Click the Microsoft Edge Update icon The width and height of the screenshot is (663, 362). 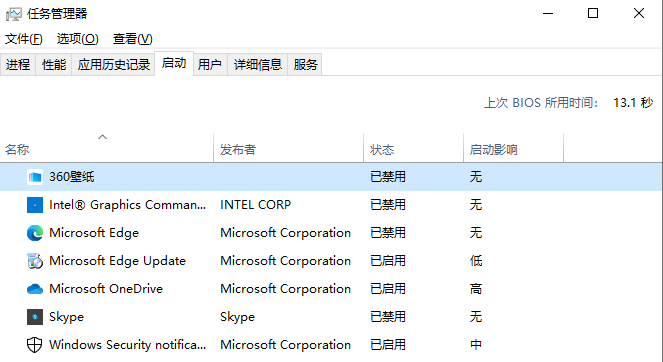(35, 261)
